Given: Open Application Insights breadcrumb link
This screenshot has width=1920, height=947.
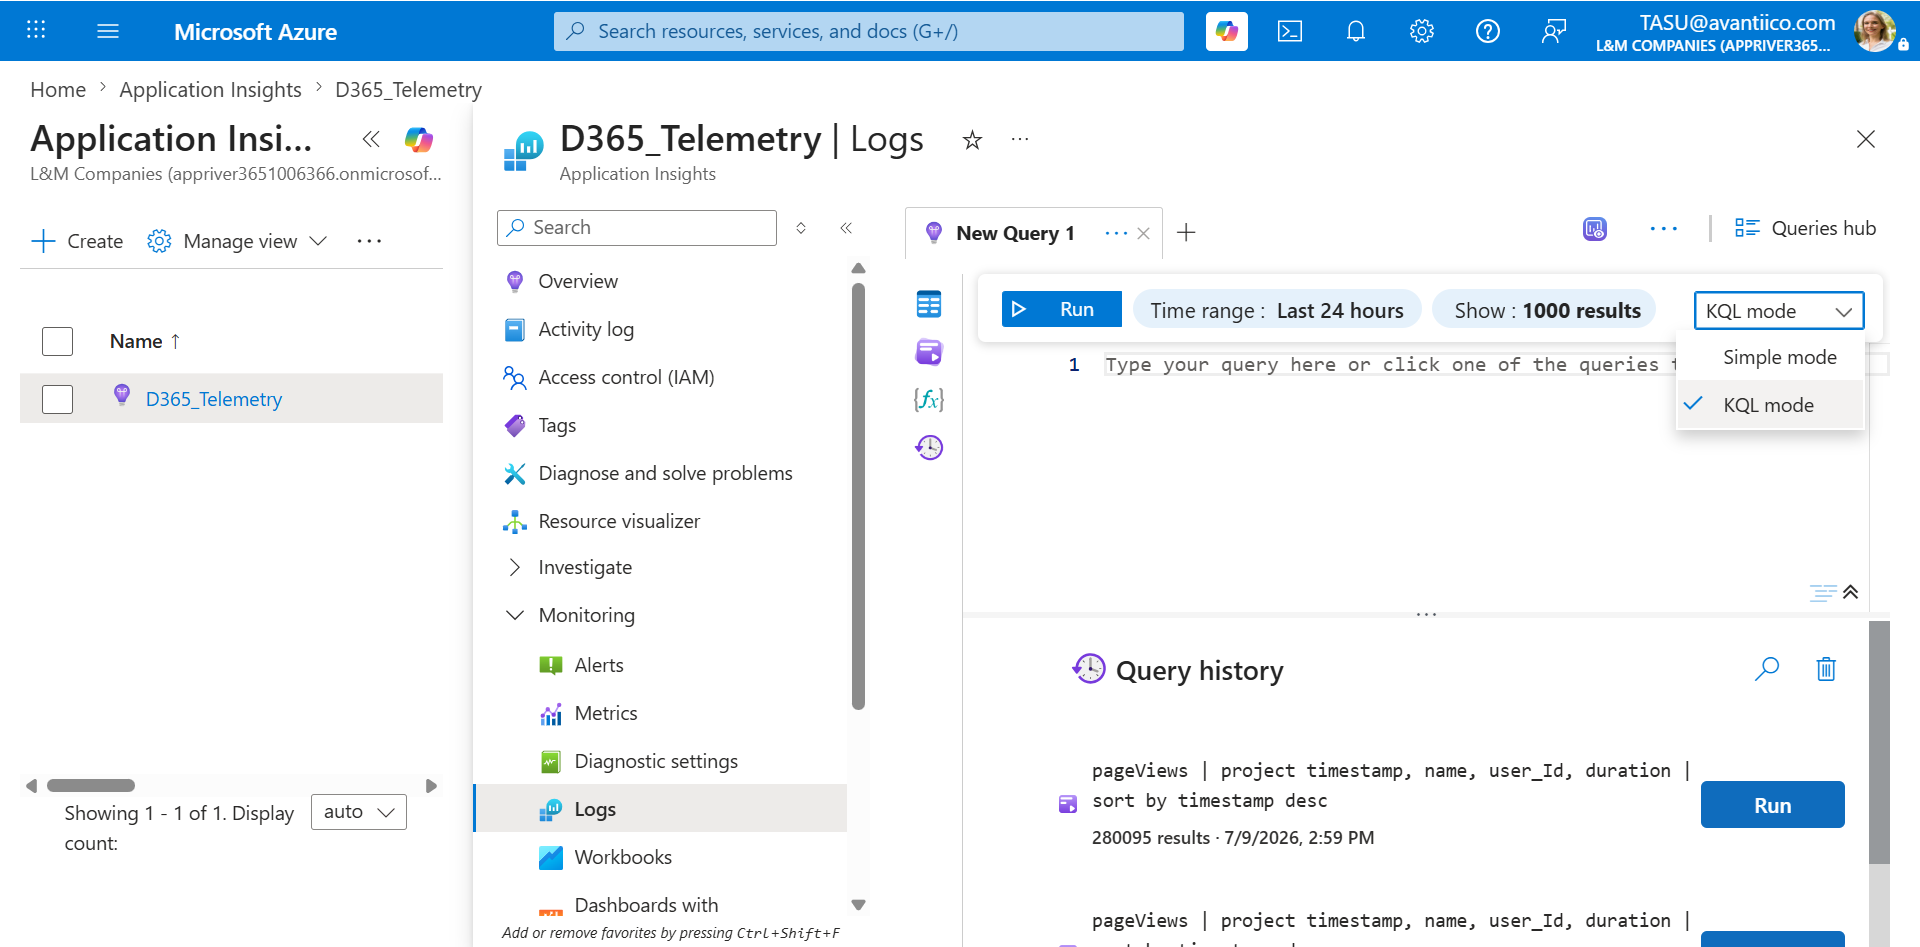Looking at the screenshot, I should [x=210, y=89].
